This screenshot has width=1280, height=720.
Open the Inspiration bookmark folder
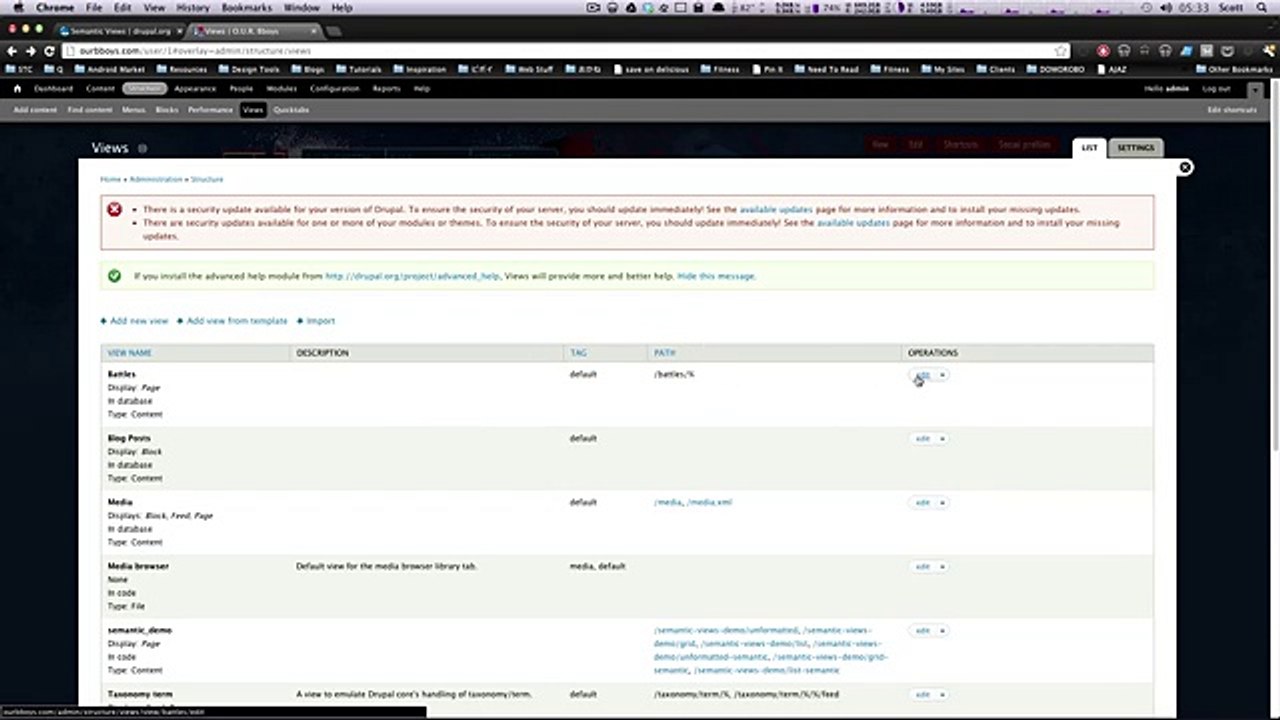419,70
